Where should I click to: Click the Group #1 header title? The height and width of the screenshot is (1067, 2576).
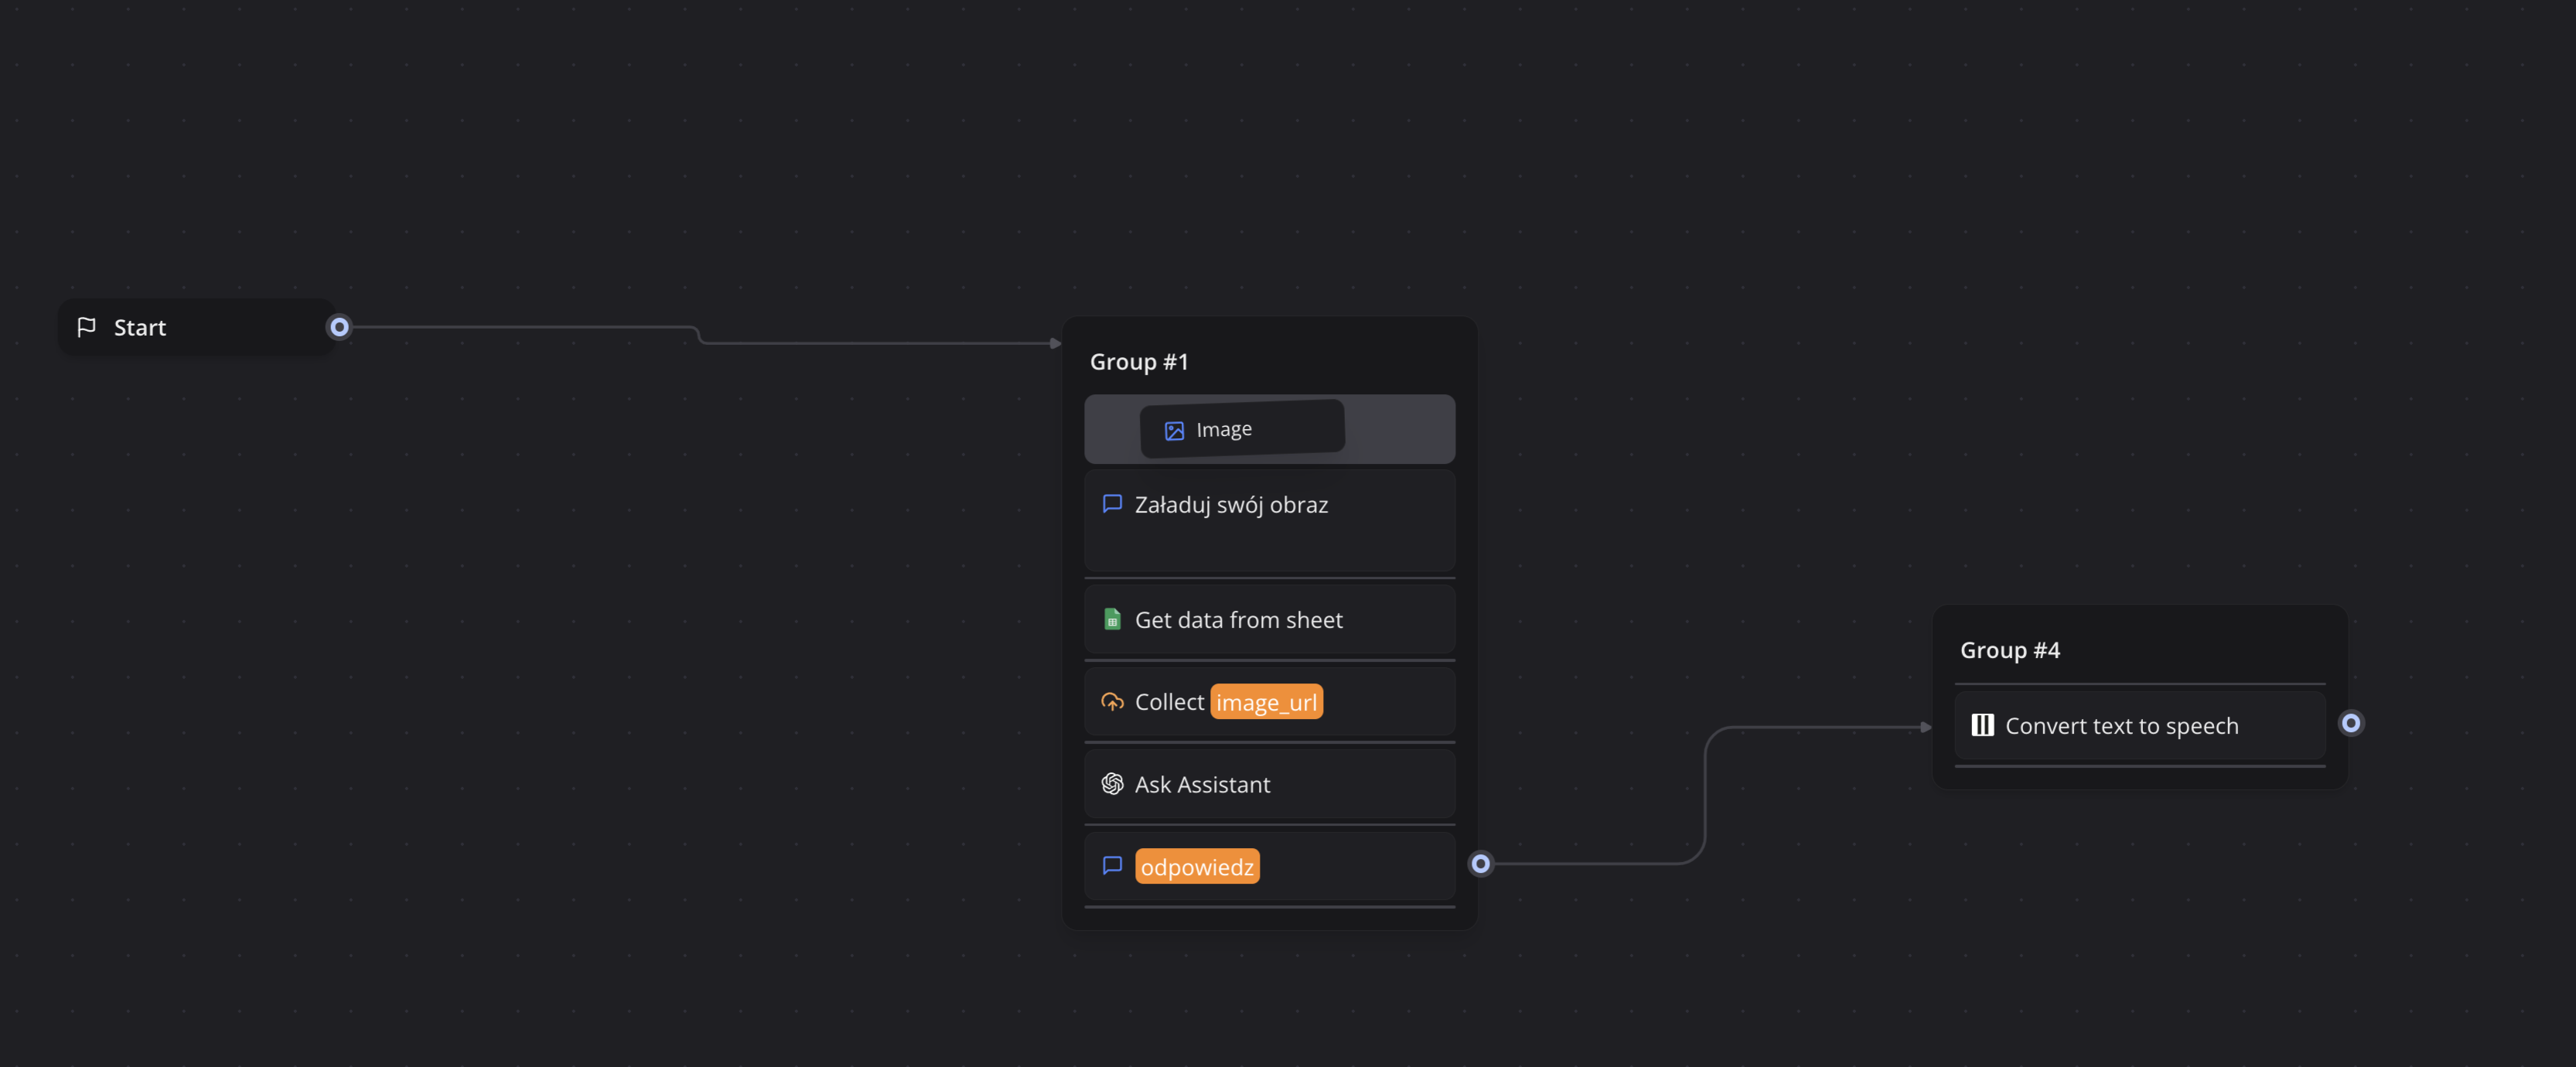pyautogui.click(x=1138, y=361)
